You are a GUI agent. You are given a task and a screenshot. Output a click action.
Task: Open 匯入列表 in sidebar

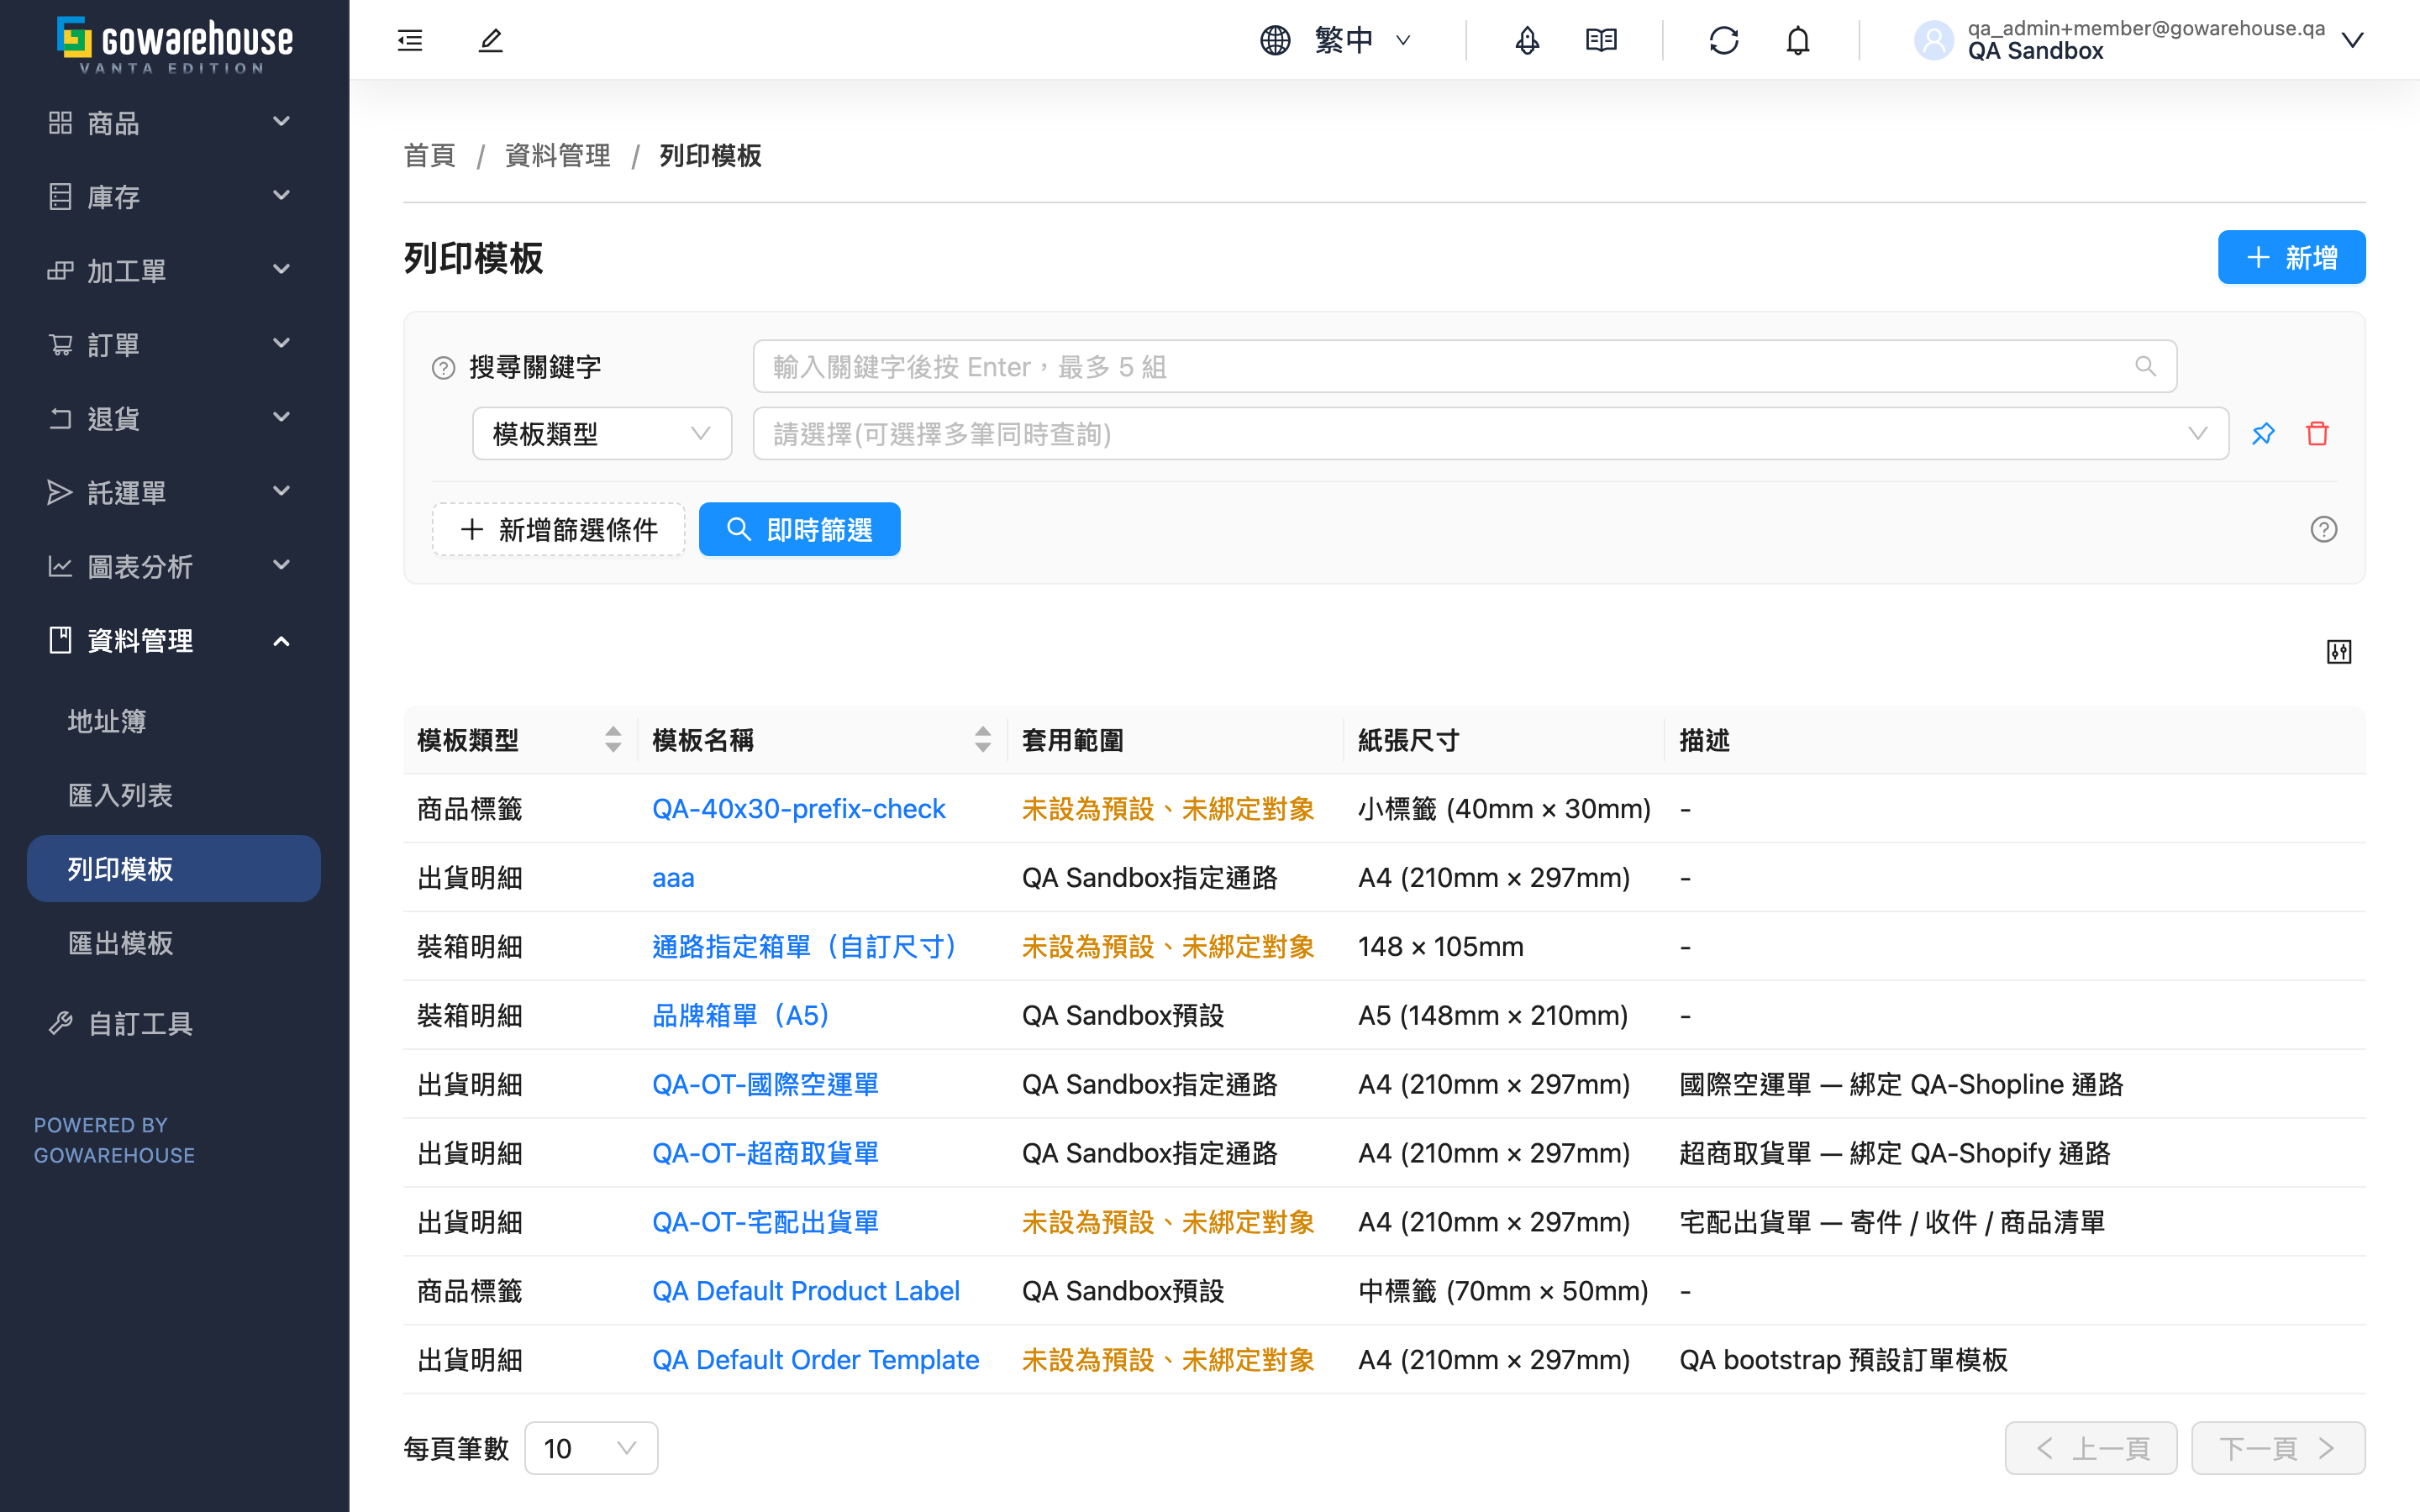[x=174, y=795]
